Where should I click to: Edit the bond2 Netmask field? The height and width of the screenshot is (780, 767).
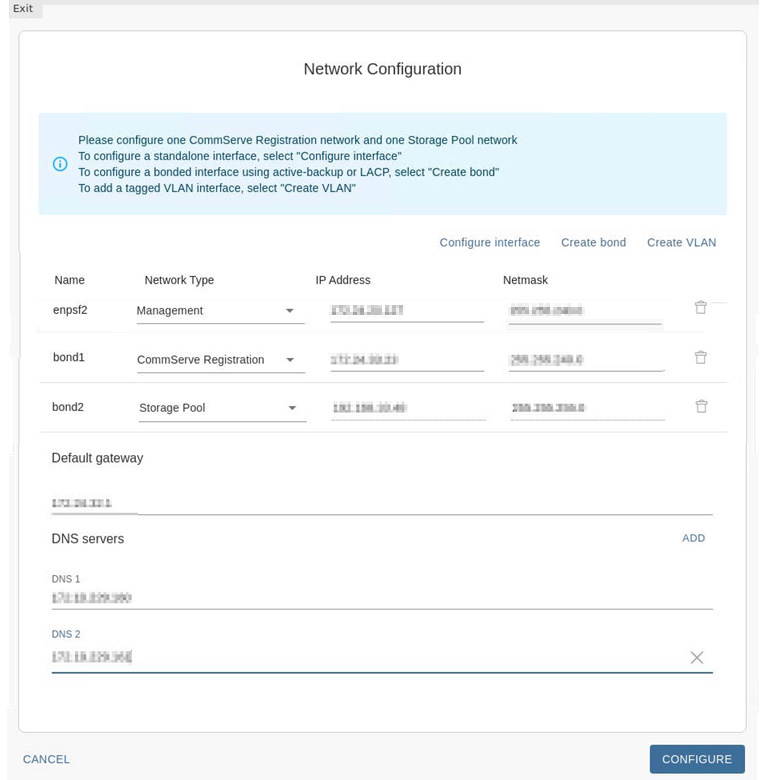[x=586, y=408]
